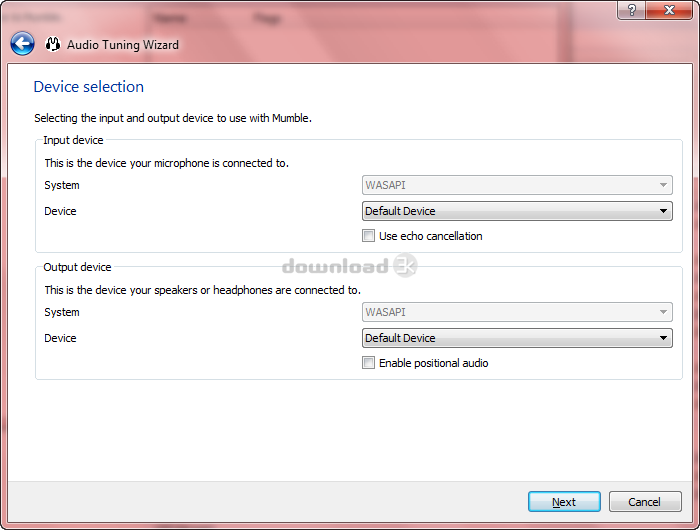Click the Mumble icon beside Audio Tuning Wizard
The width and height of the screenshot is (700, 530).
[53, 44]
